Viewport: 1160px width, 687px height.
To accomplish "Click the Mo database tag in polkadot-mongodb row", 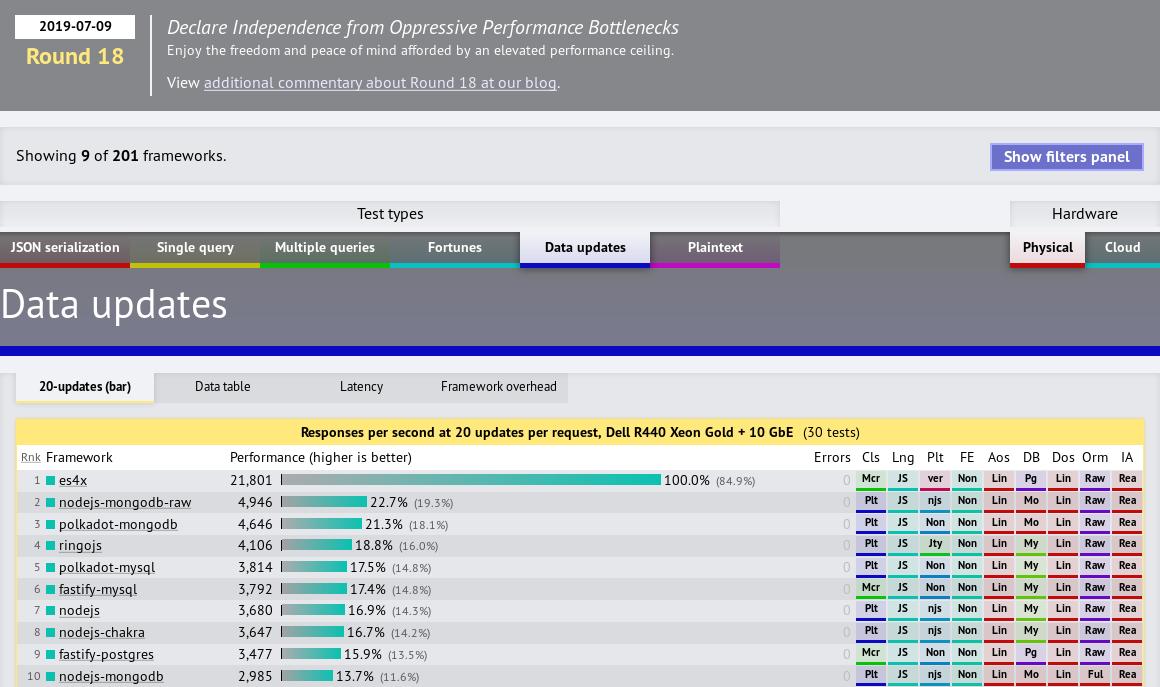I will coord(1031,523).
